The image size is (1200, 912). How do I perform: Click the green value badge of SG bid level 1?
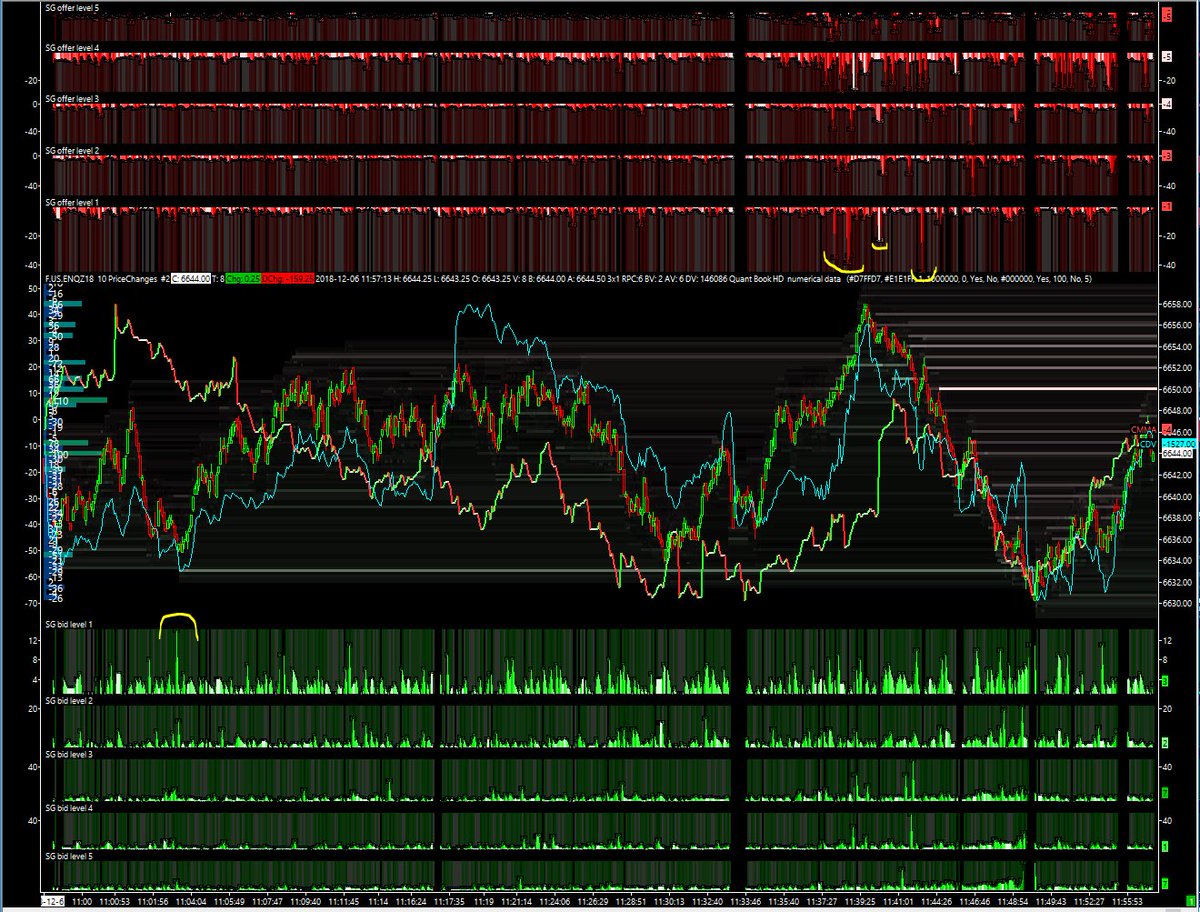(1165, 682)
